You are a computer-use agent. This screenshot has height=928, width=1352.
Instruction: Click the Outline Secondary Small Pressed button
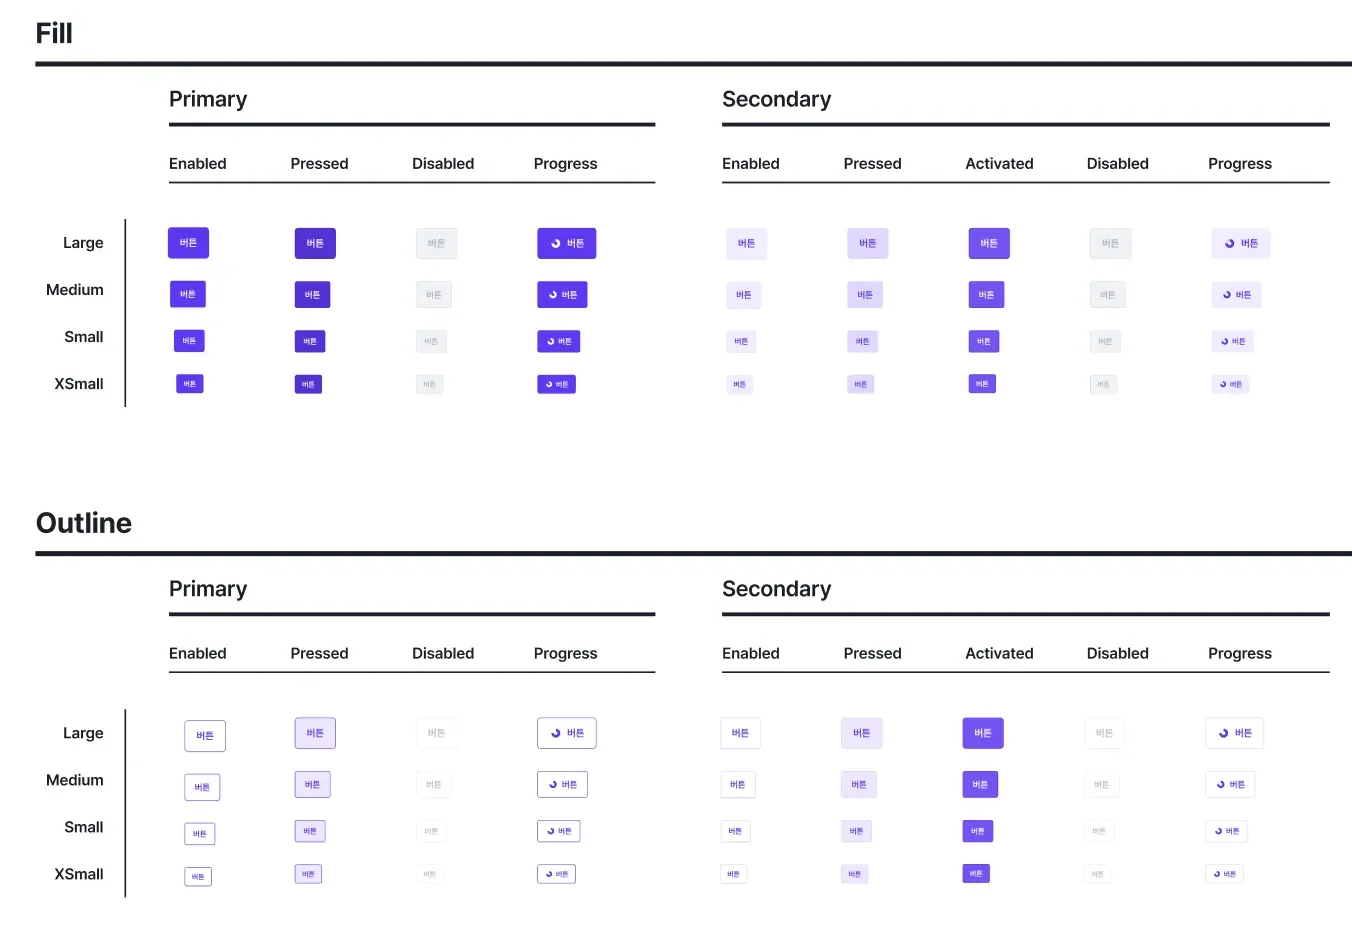click(x=856, y=831)
